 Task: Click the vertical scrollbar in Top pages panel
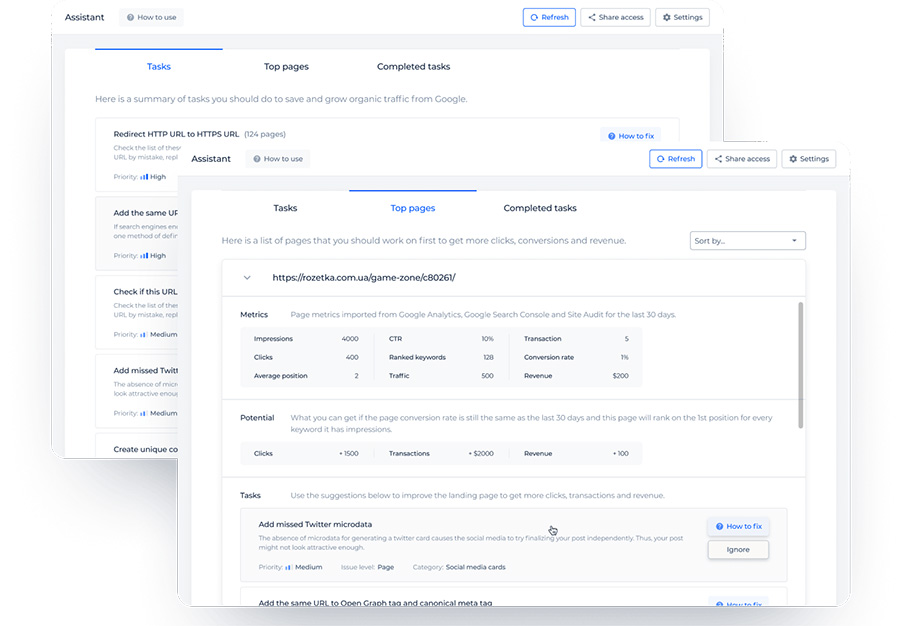click(801, 365)
